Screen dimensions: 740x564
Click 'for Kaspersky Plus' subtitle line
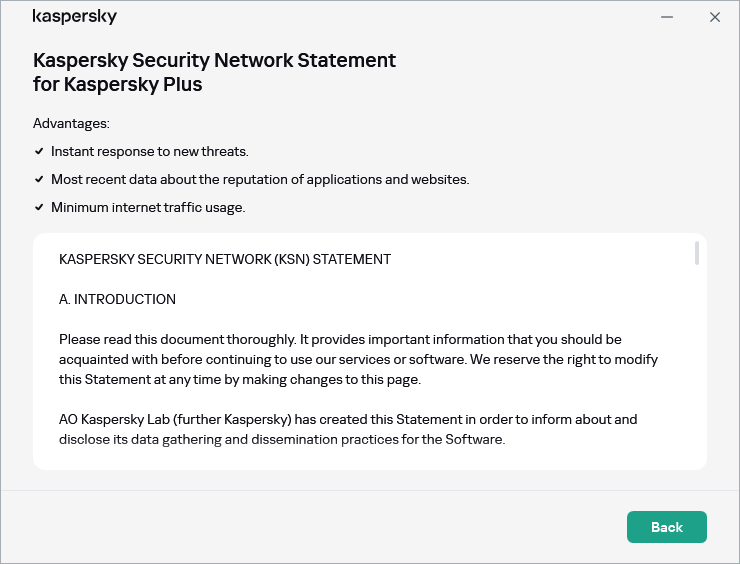(x=118, y=84)
